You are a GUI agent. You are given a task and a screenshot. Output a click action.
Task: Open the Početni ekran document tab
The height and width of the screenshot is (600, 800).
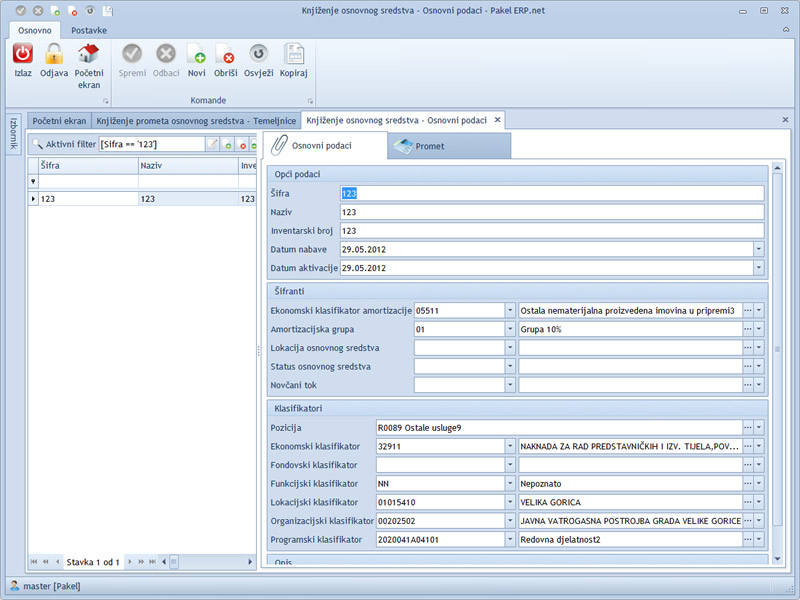[59, 120]
